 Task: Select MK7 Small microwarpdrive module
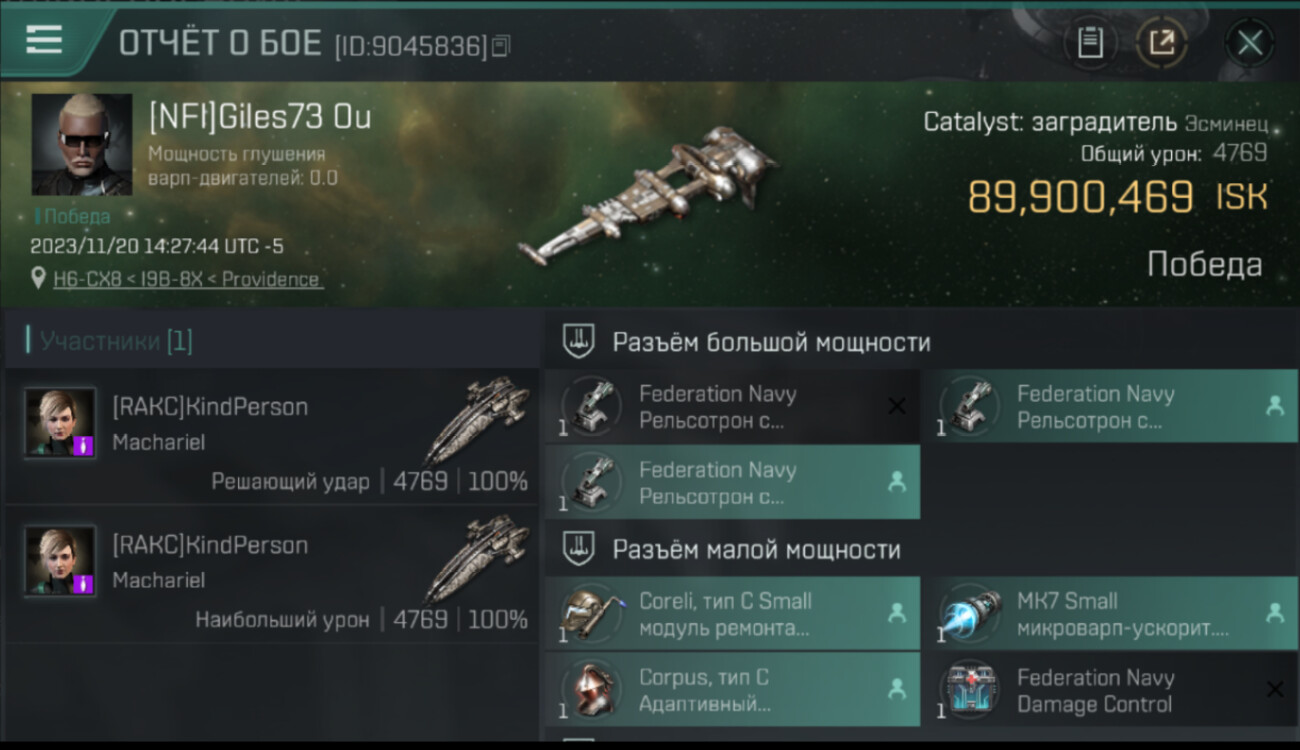pyautogui.click(x=1110, y=614)
